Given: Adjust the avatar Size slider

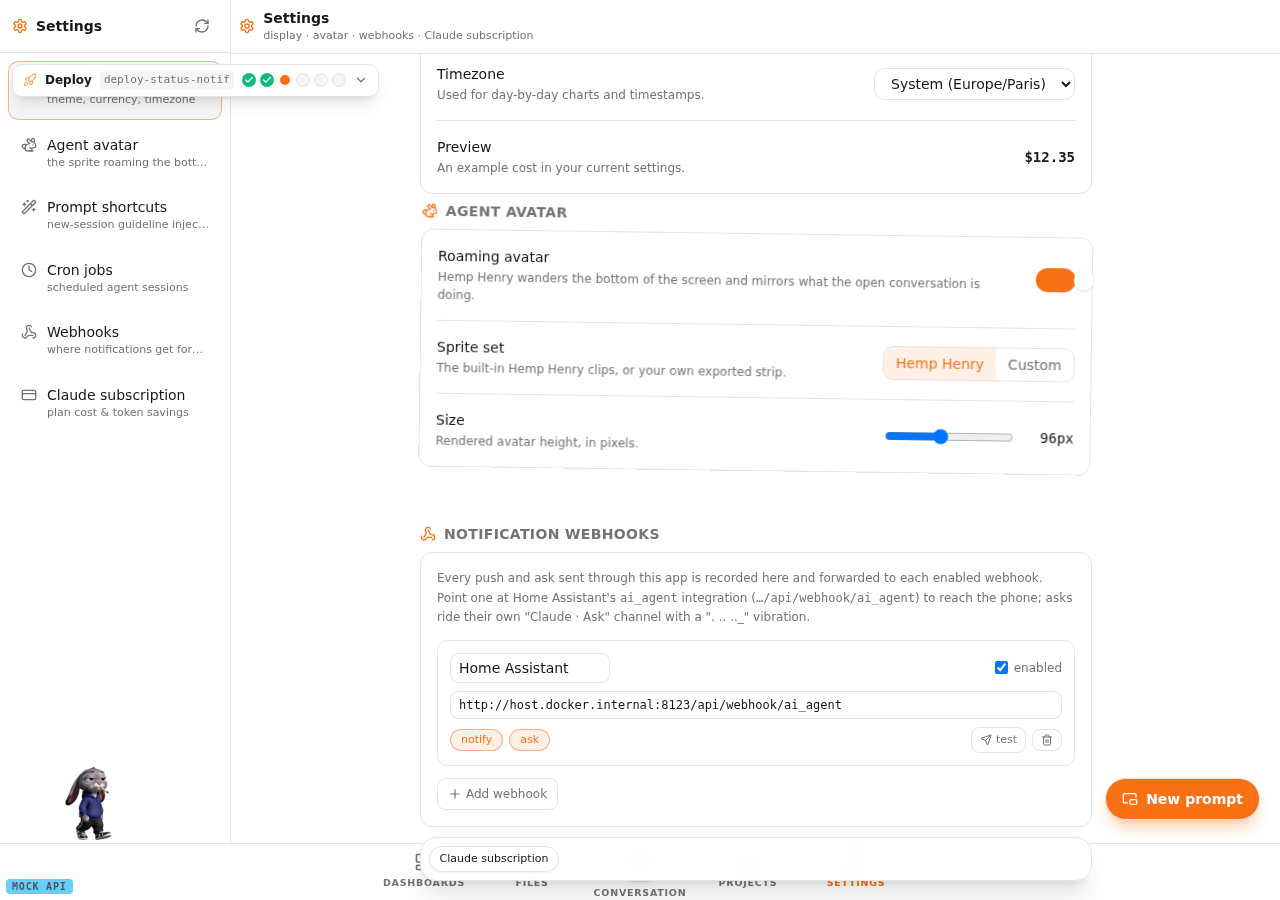Looking at the screenshot, I should pos(949,437).
